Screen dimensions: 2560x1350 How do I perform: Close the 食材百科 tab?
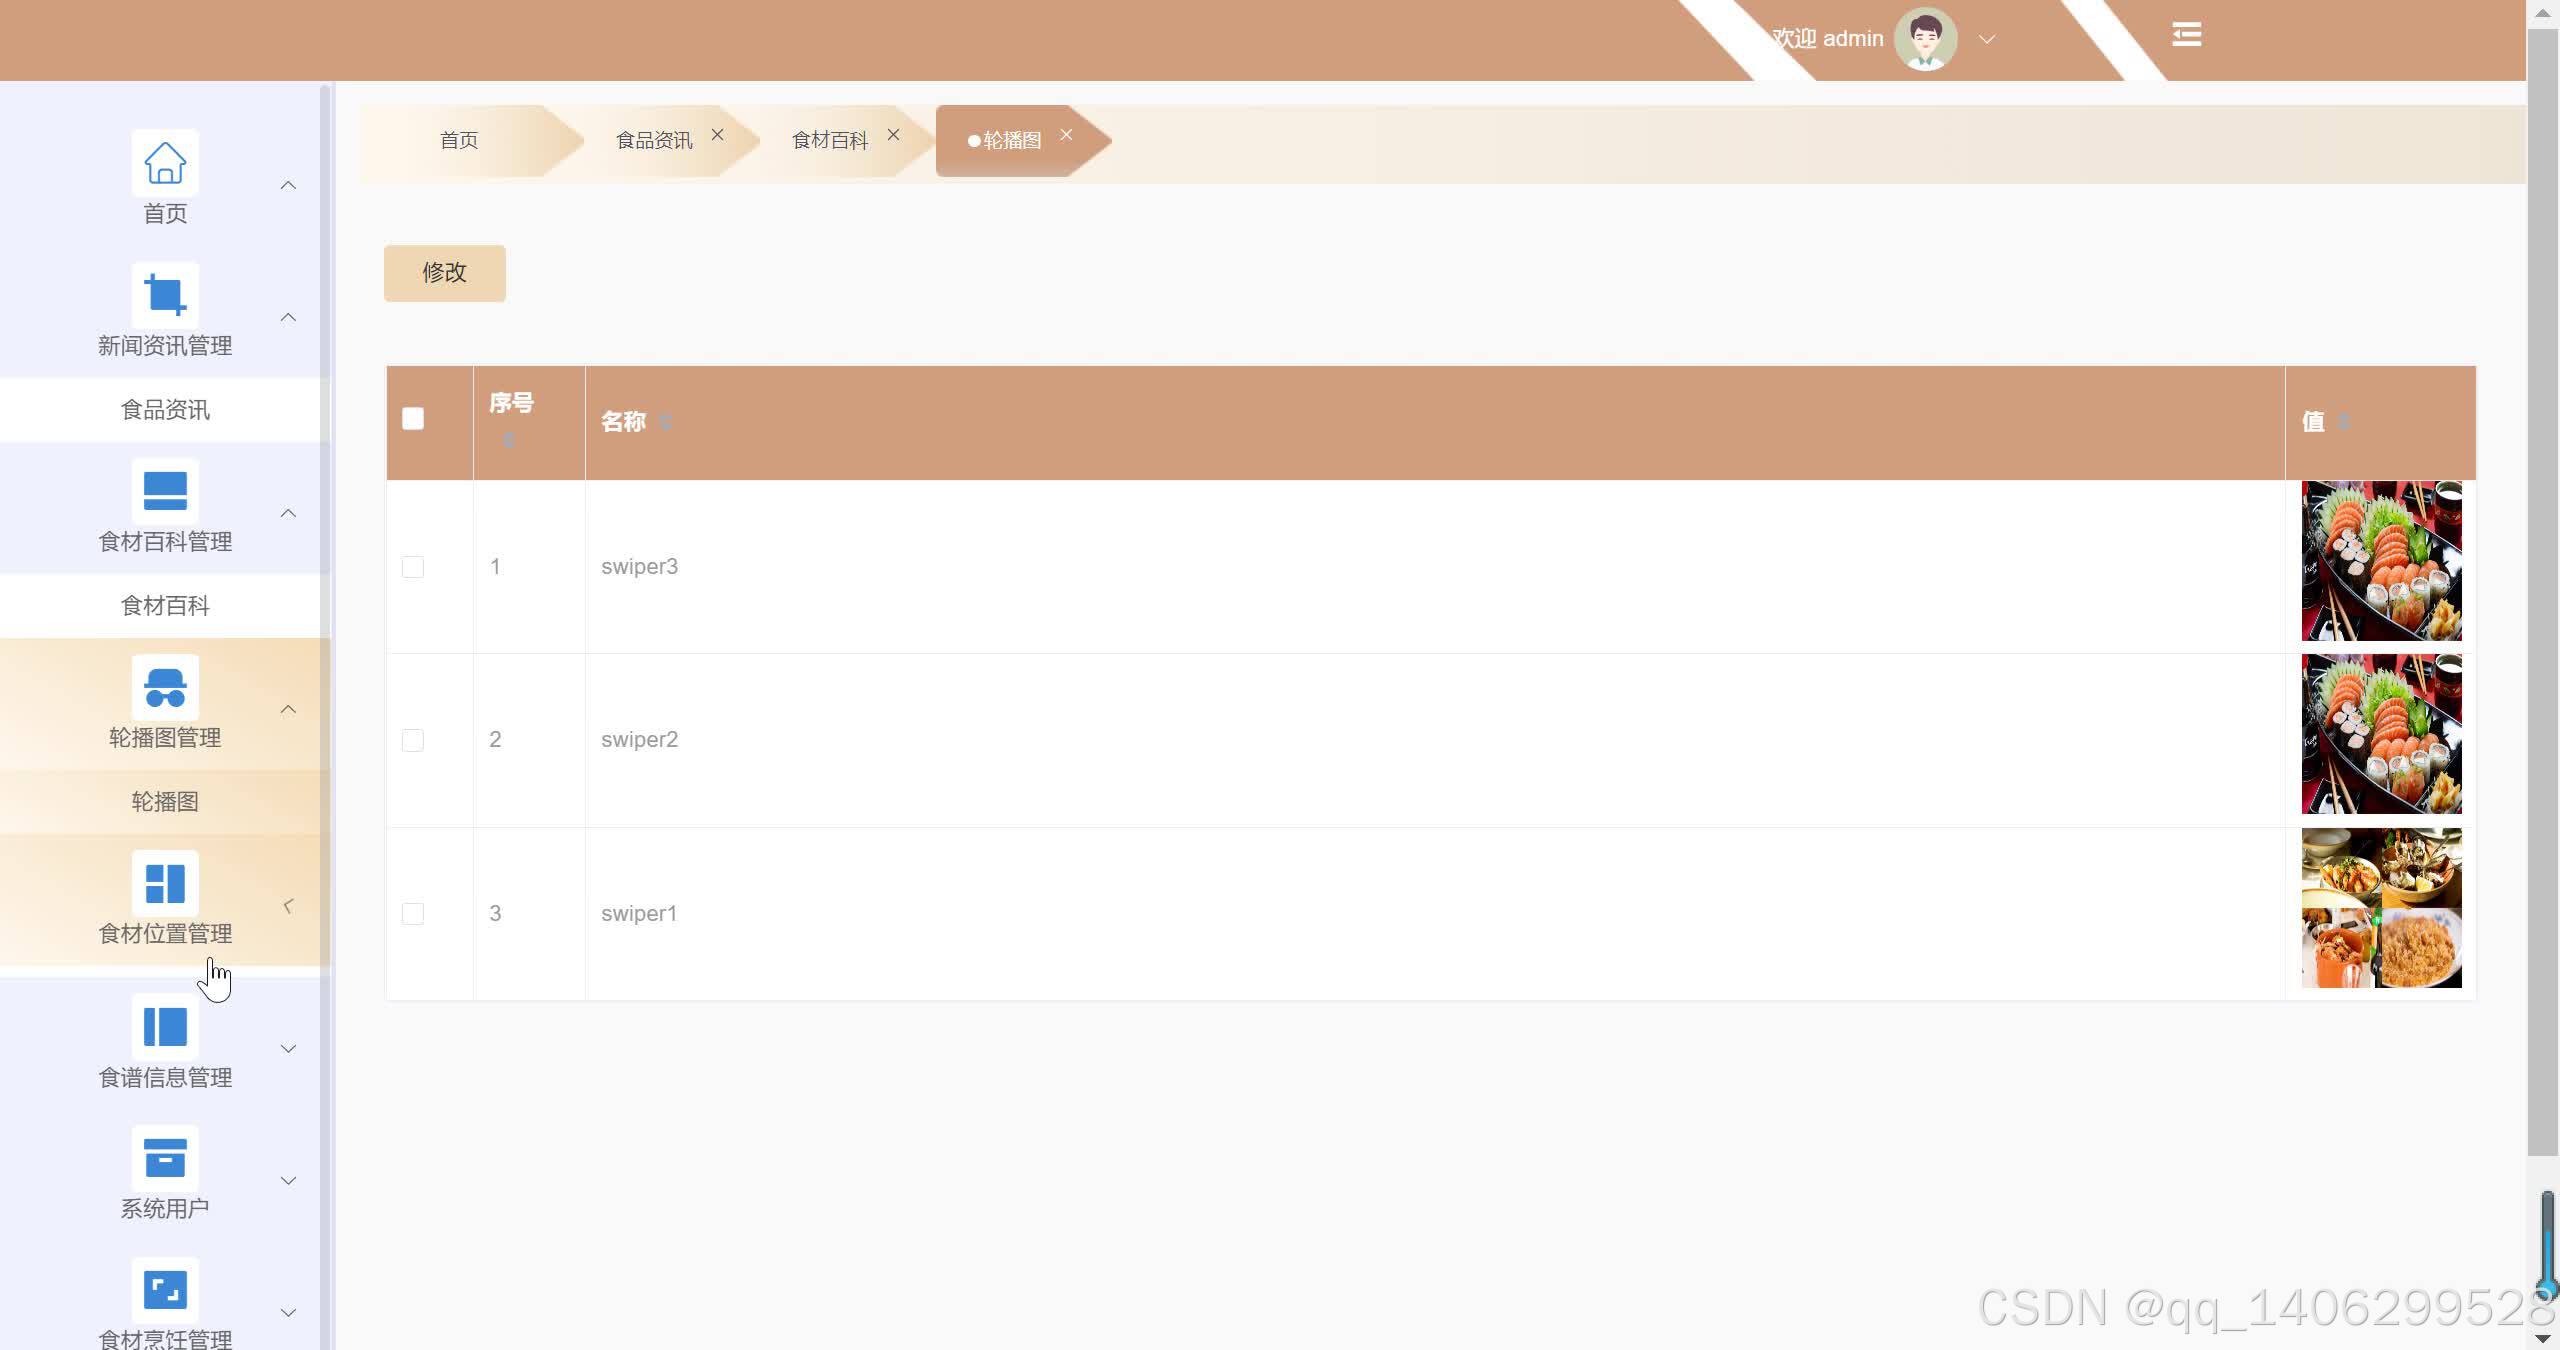893,134
